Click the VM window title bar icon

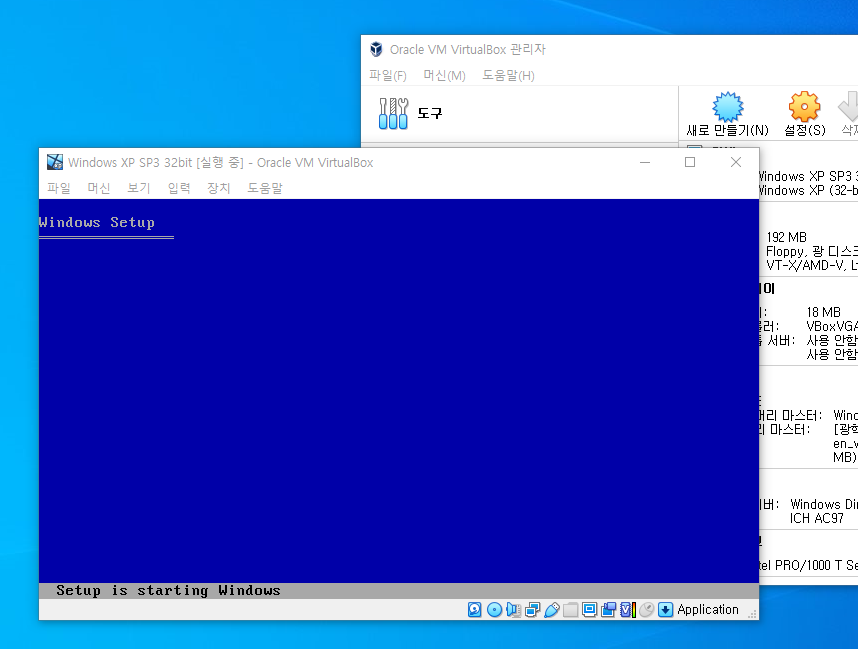[x=55, y=162]
